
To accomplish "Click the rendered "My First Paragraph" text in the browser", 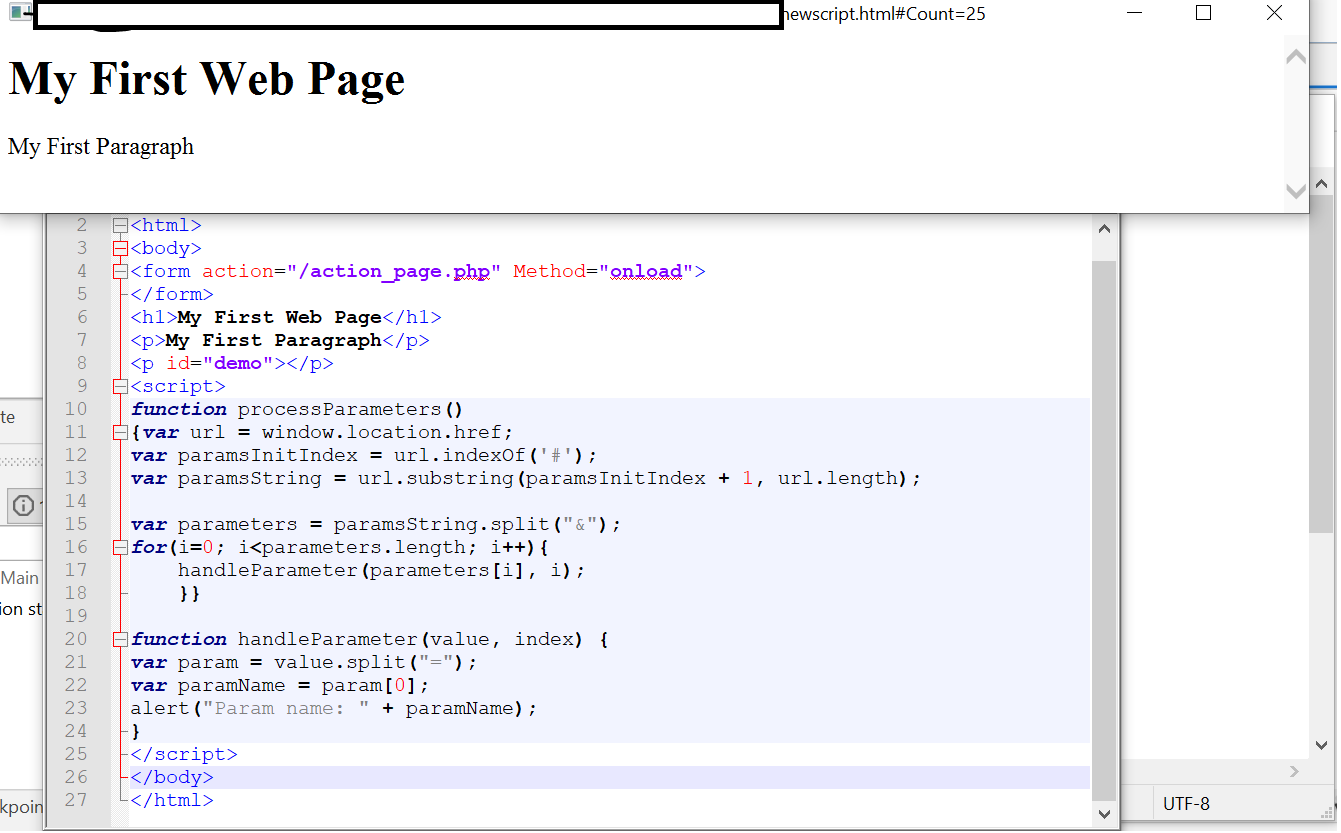I will point(101,147).
